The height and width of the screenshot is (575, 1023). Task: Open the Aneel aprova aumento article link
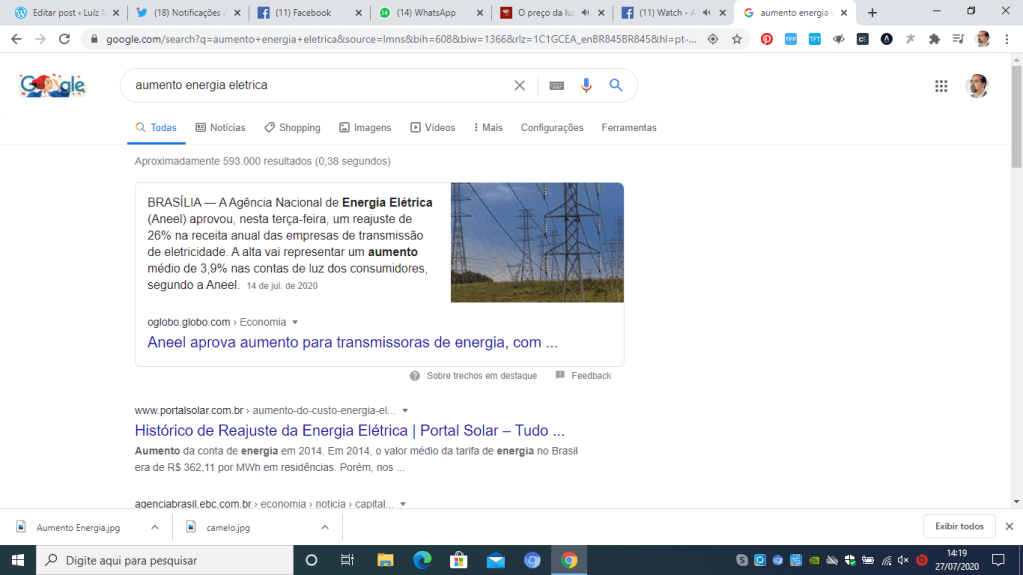(x=352, y=342)
